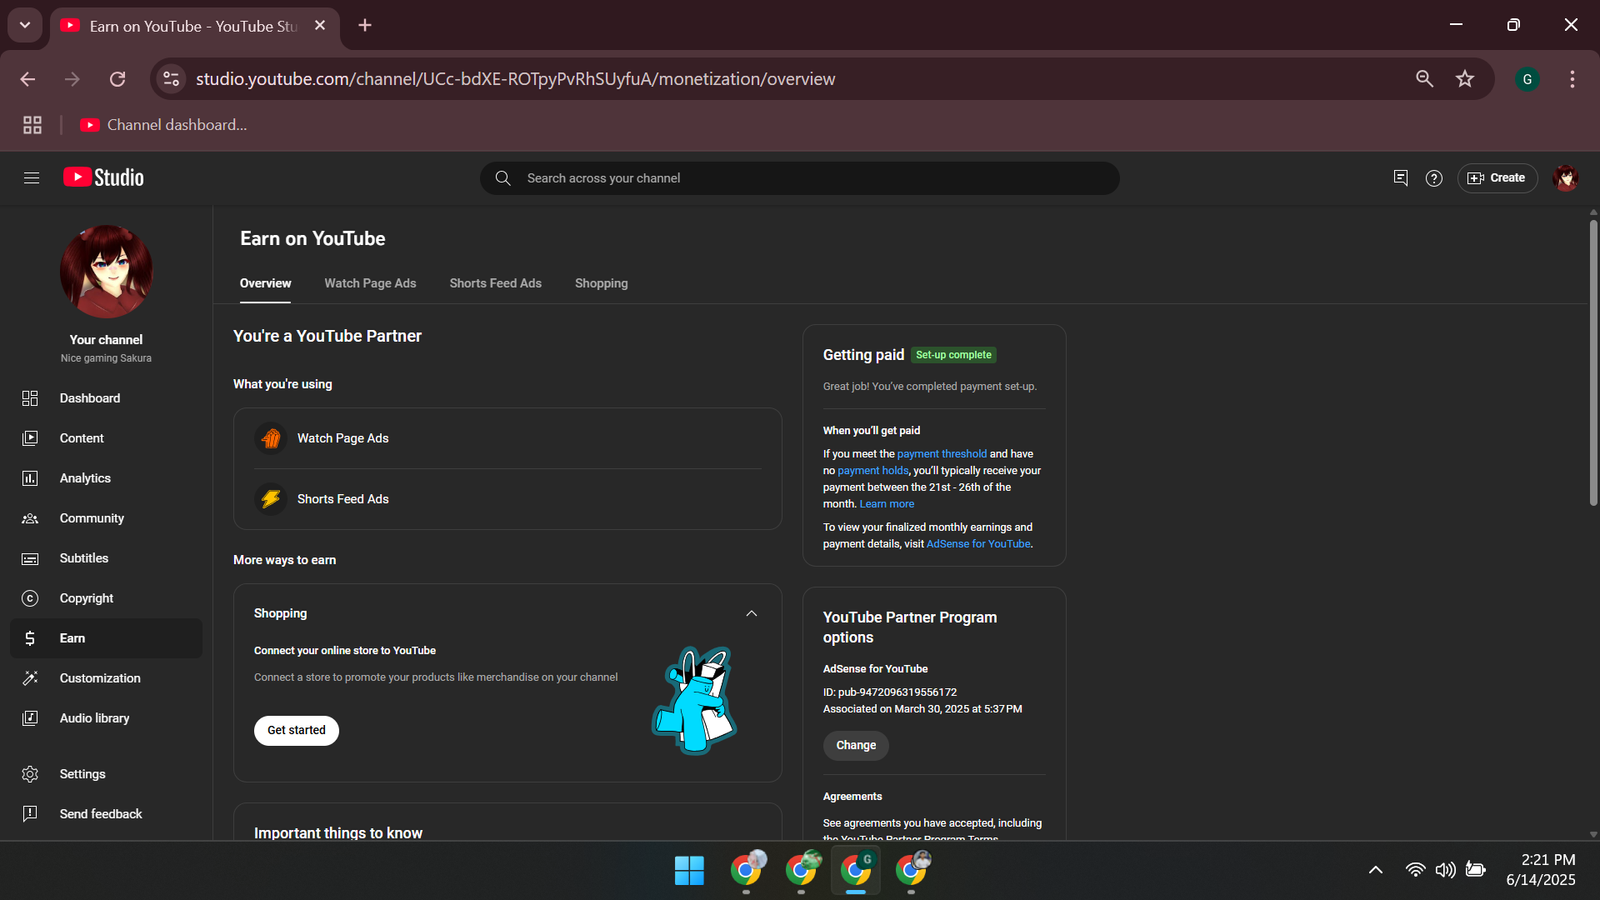Open the taskbar clock and date
The image size is (1600, 900).
(1541, 870)
